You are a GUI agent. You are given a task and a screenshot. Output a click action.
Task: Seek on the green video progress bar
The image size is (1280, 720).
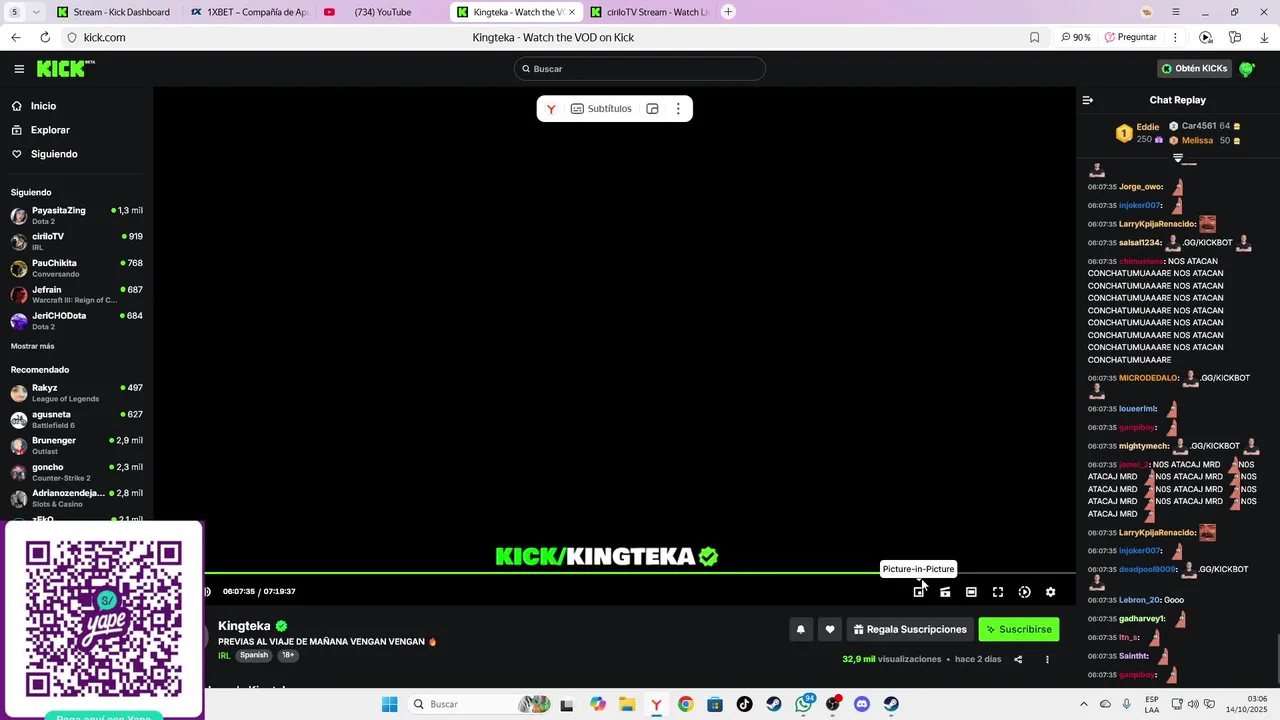pyautogui.click(x=640, y=573)
